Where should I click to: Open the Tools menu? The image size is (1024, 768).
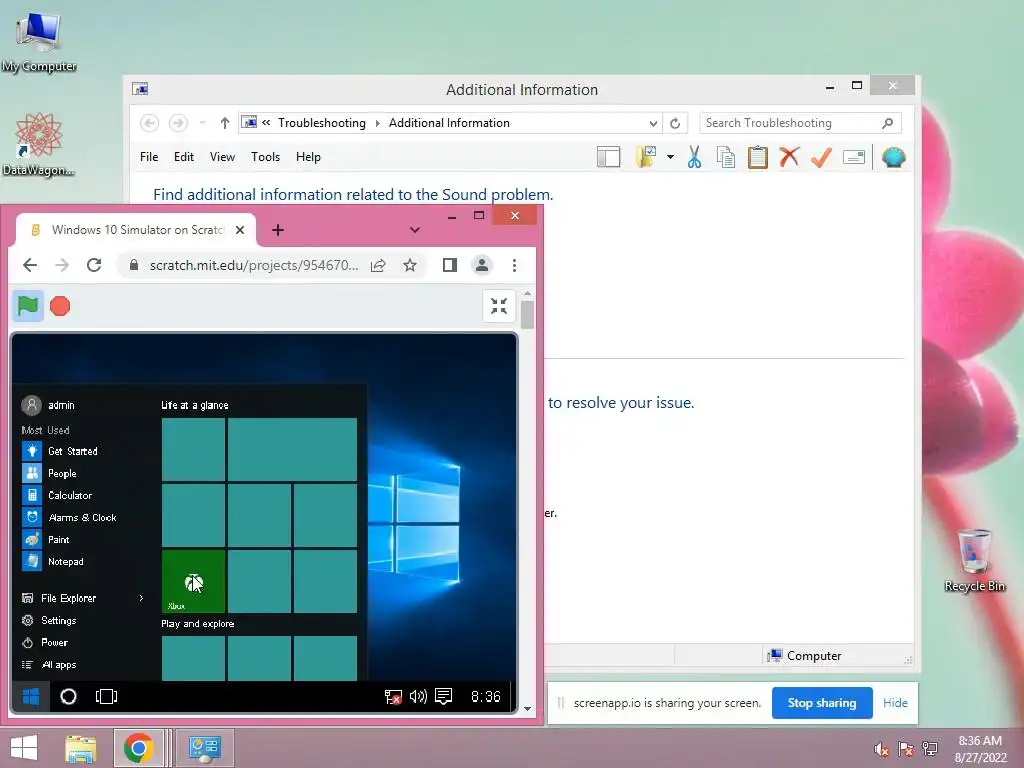(265, 157)
